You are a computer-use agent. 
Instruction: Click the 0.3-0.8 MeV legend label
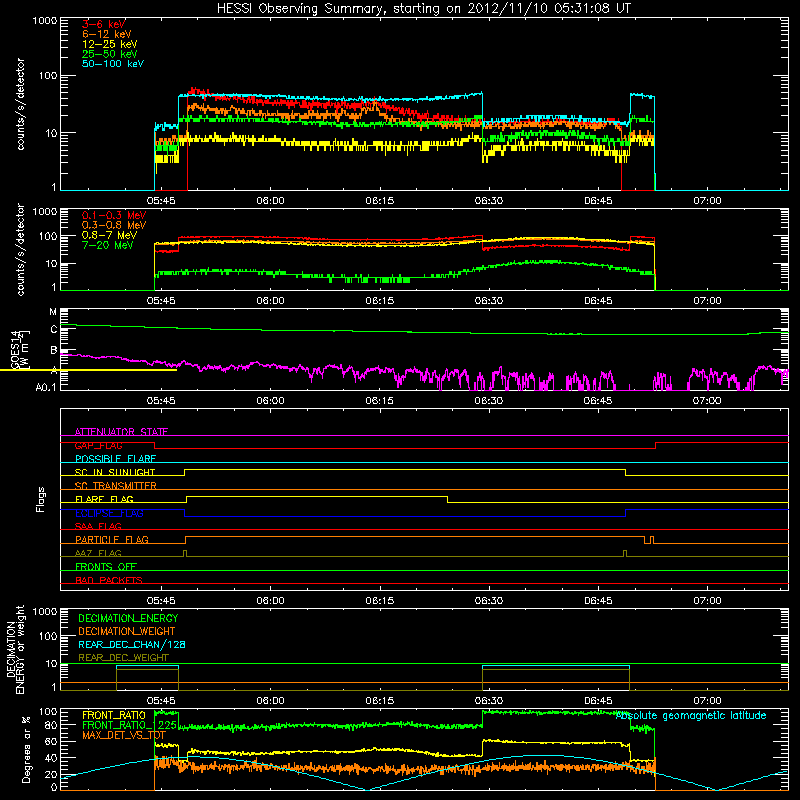point(114,225)
